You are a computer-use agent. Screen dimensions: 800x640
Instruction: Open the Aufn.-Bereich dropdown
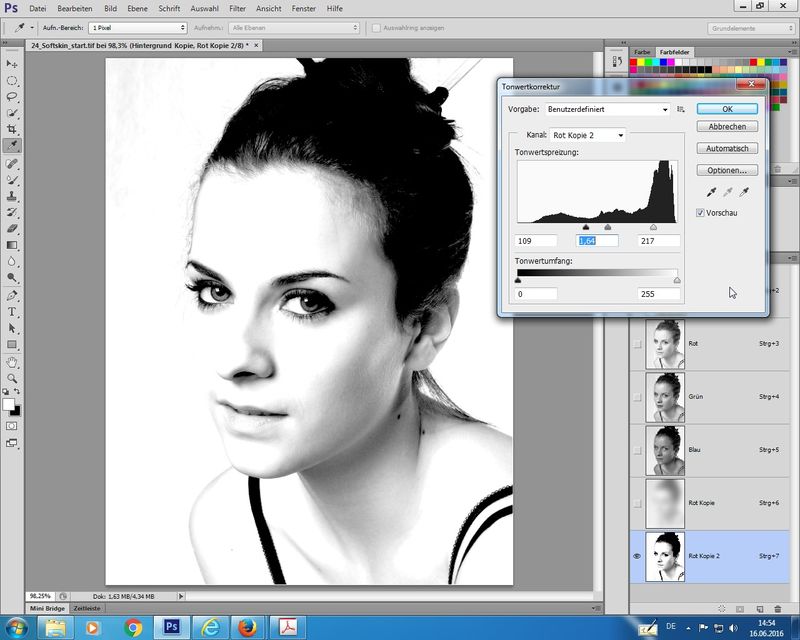coord(137,28)
